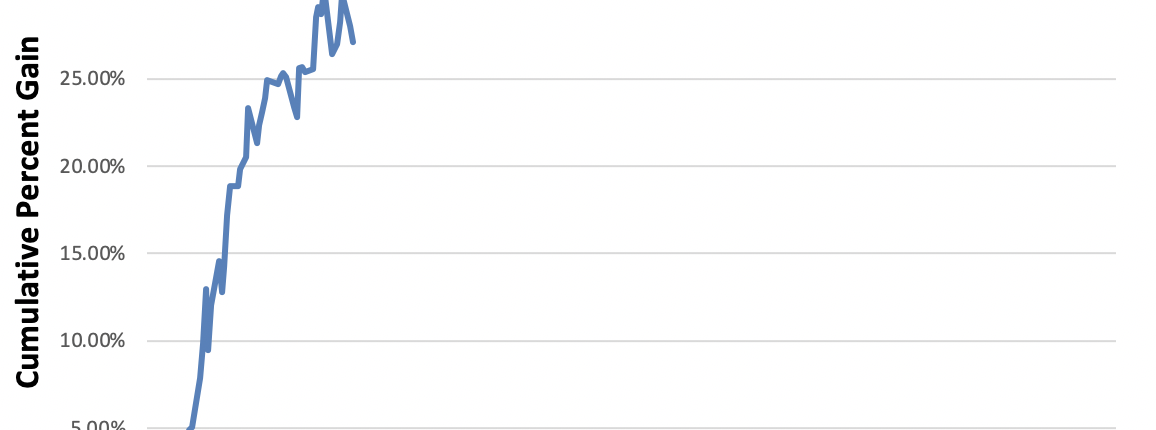Image resolution: width=1156 pixels, height=430 pixels.
Task: Click the flat line segment just below 20%
Action: coord(234,185)
